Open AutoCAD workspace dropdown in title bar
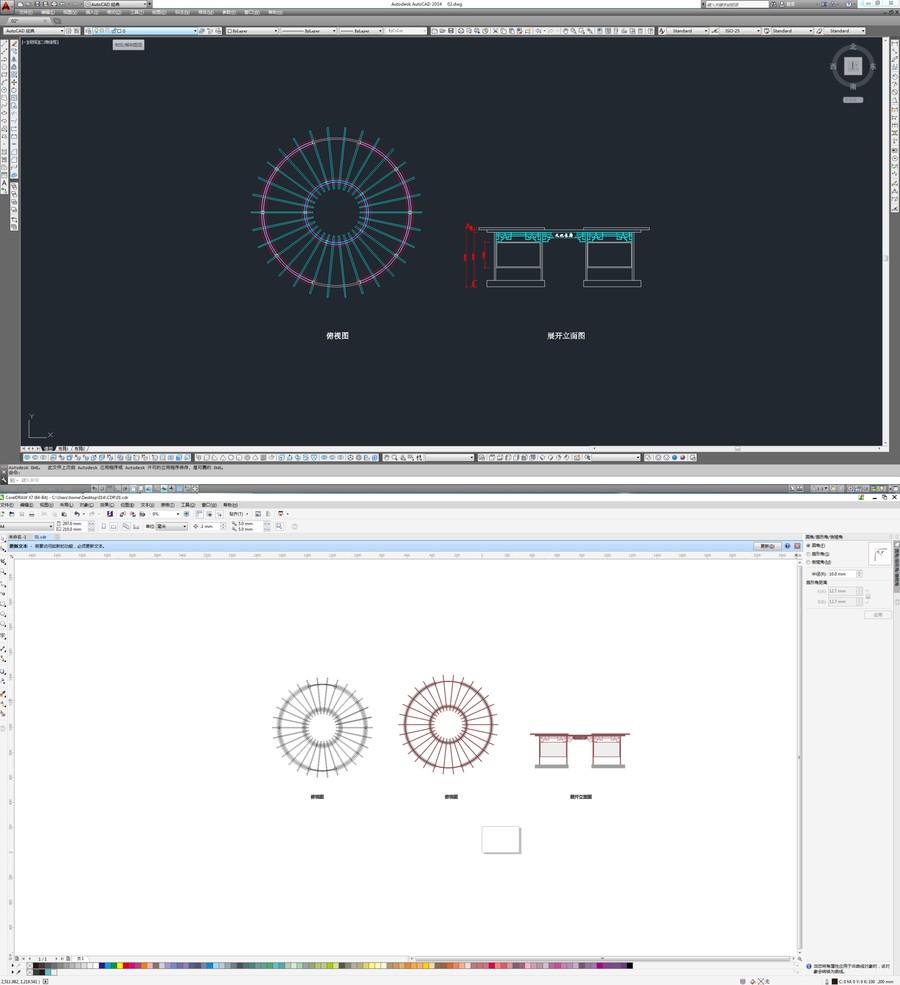 (x=117, y=4)
